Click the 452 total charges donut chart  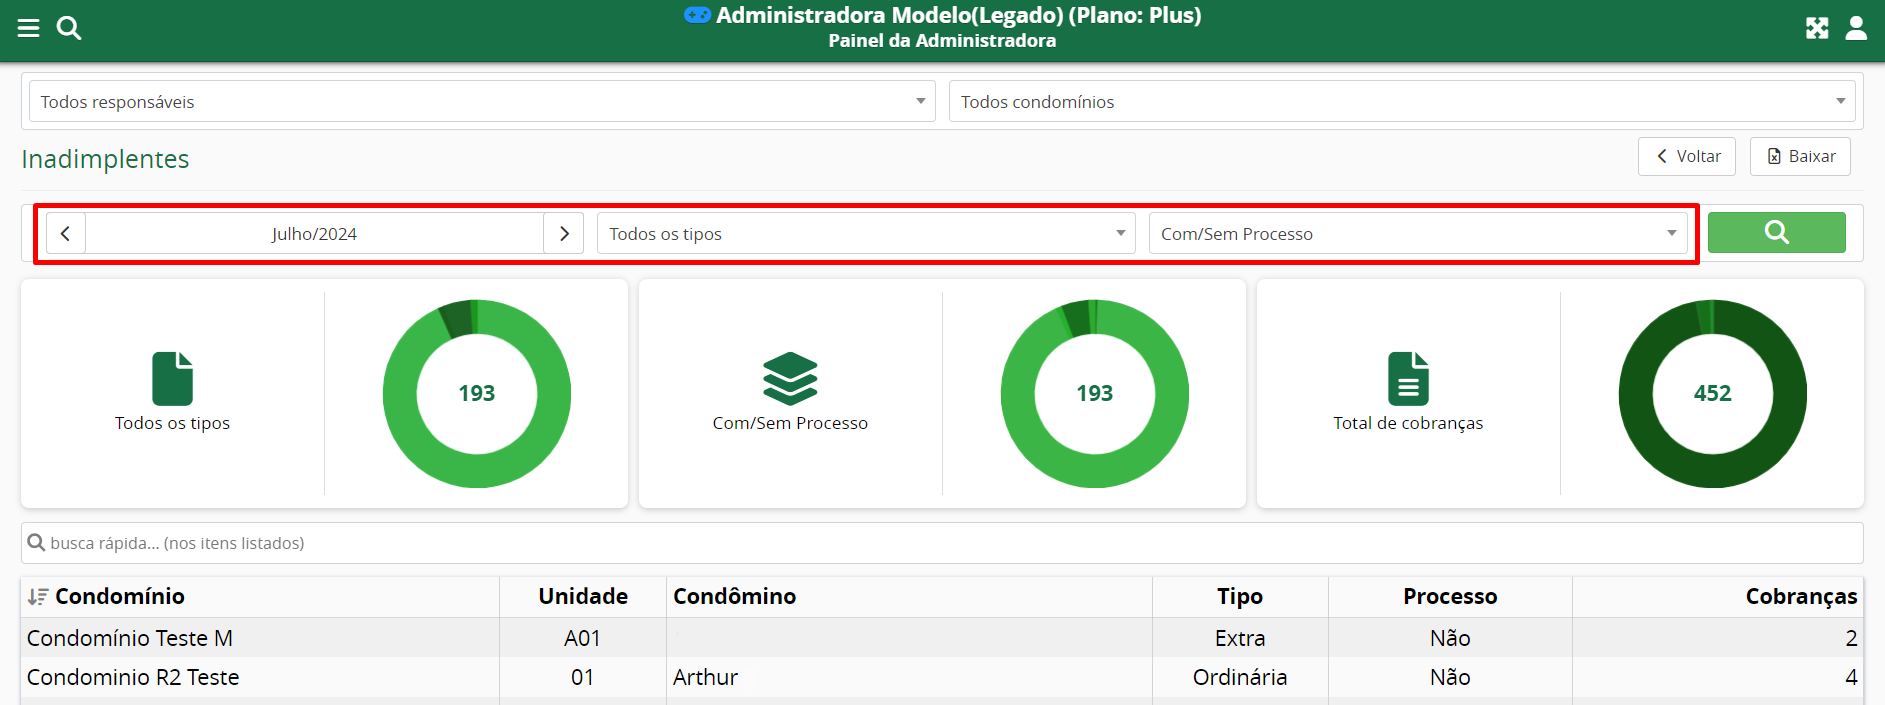[x=1712, y=394]
